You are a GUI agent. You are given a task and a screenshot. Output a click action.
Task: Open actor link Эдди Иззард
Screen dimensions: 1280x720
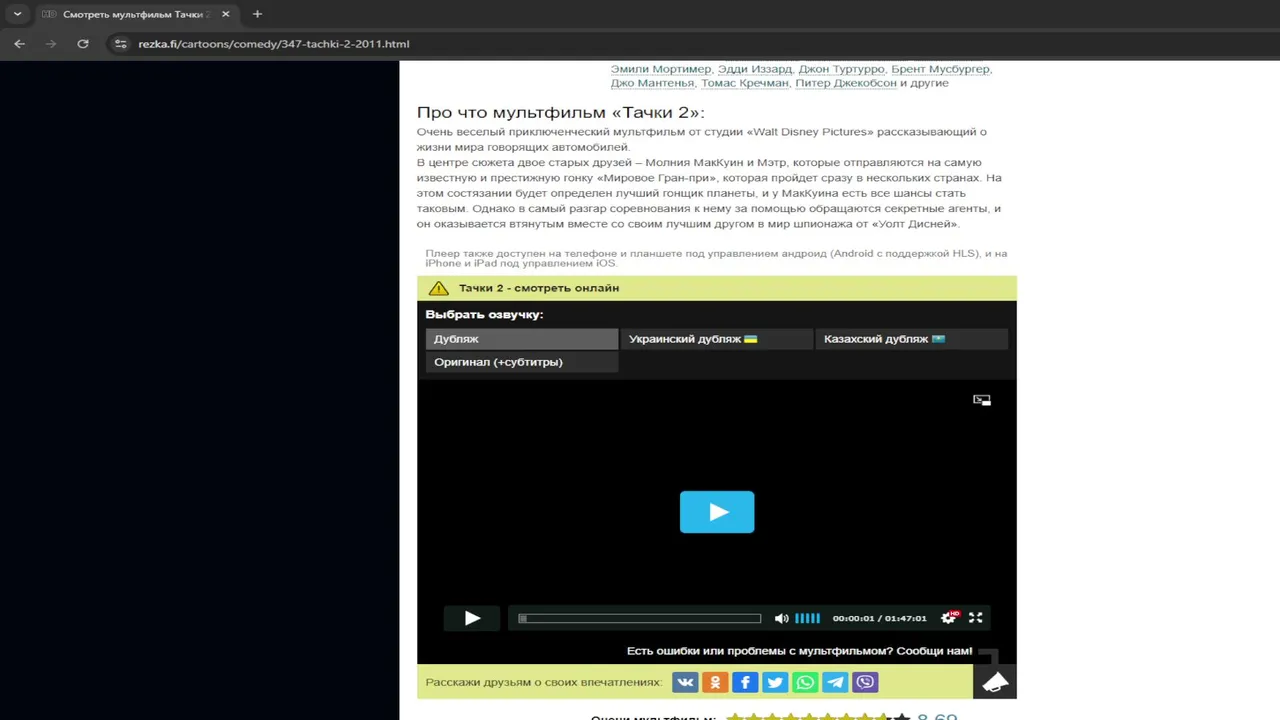pos(755,69)
